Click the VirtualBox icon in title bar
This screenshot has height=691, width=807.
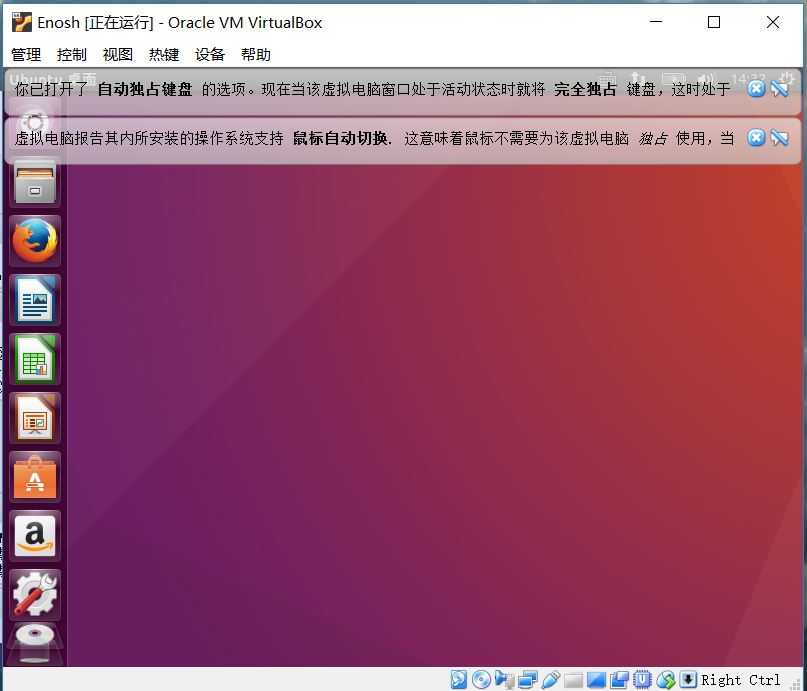point(22,22)
